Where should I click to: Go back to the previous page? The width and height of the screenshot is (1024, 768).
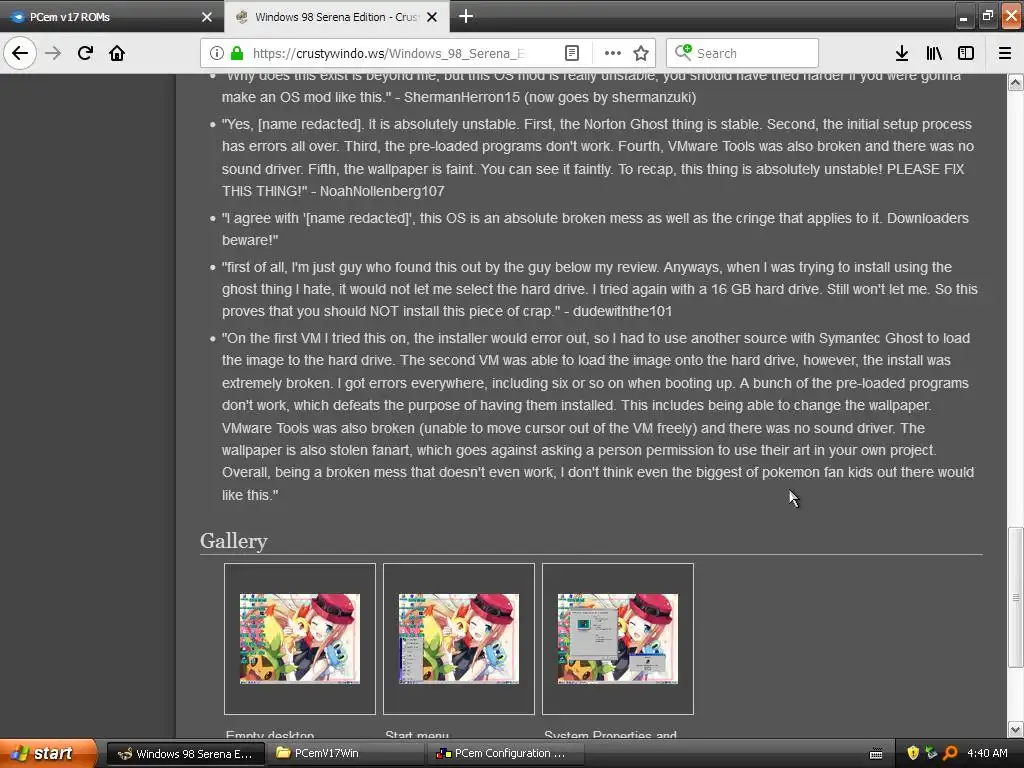(x=20, y=53)
